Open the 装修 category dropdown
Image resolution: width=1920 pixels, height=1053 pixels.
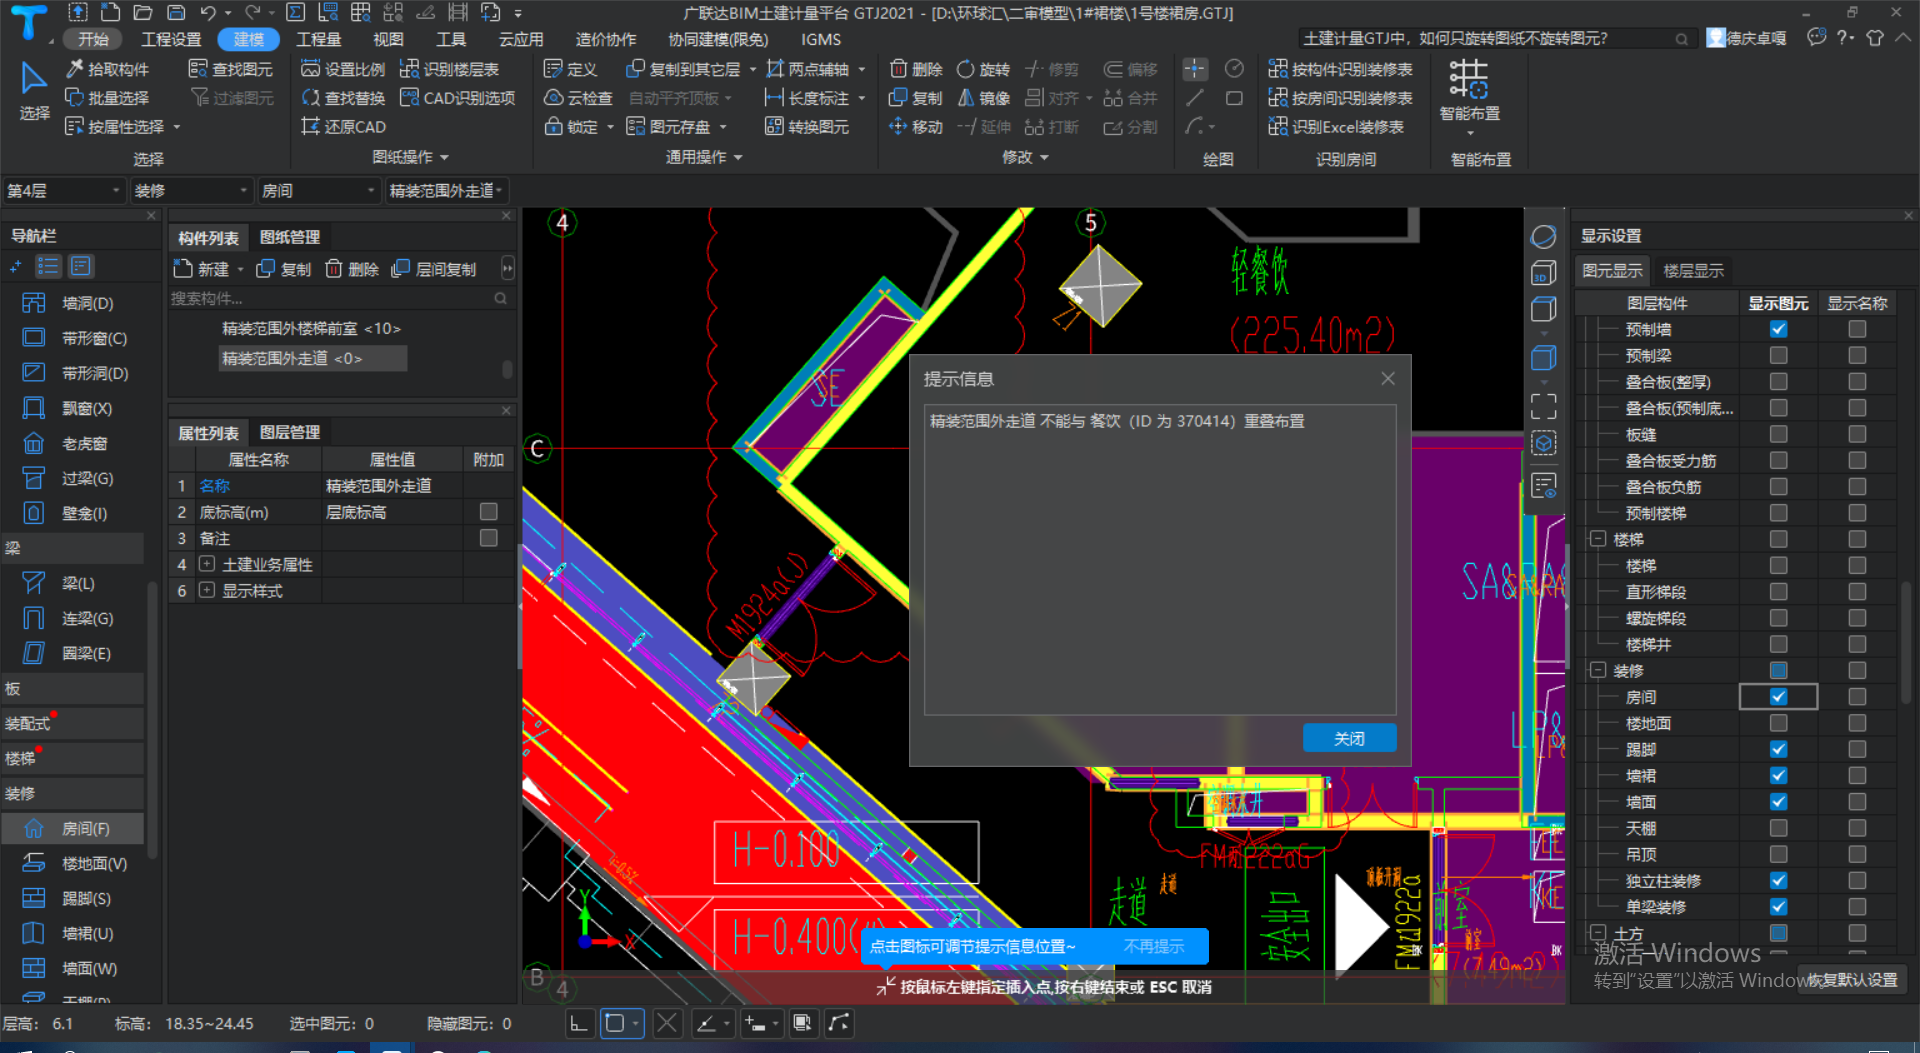(190, 190)
